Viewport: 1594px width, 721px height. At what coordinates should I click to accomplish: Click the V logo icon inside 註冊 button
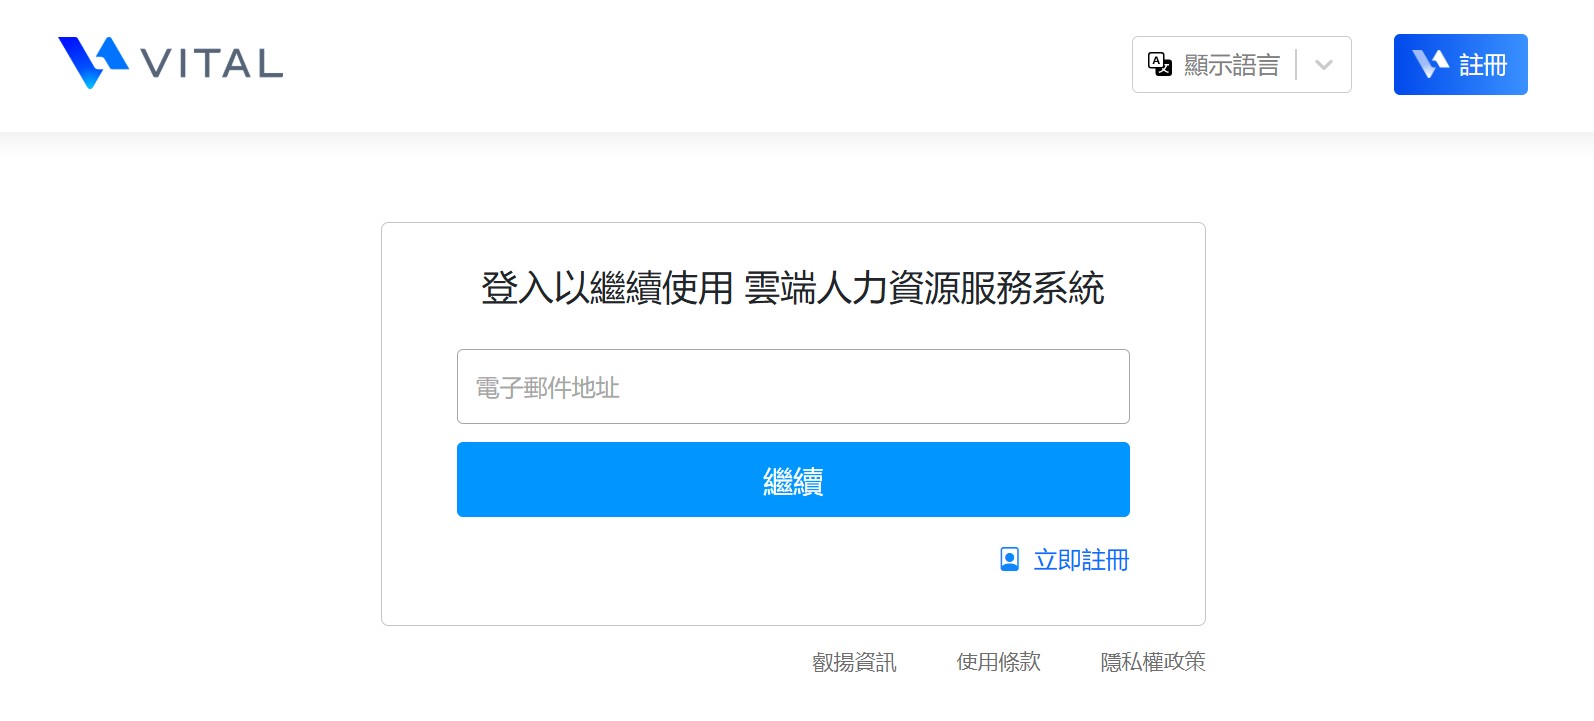tap(1430, 64)
